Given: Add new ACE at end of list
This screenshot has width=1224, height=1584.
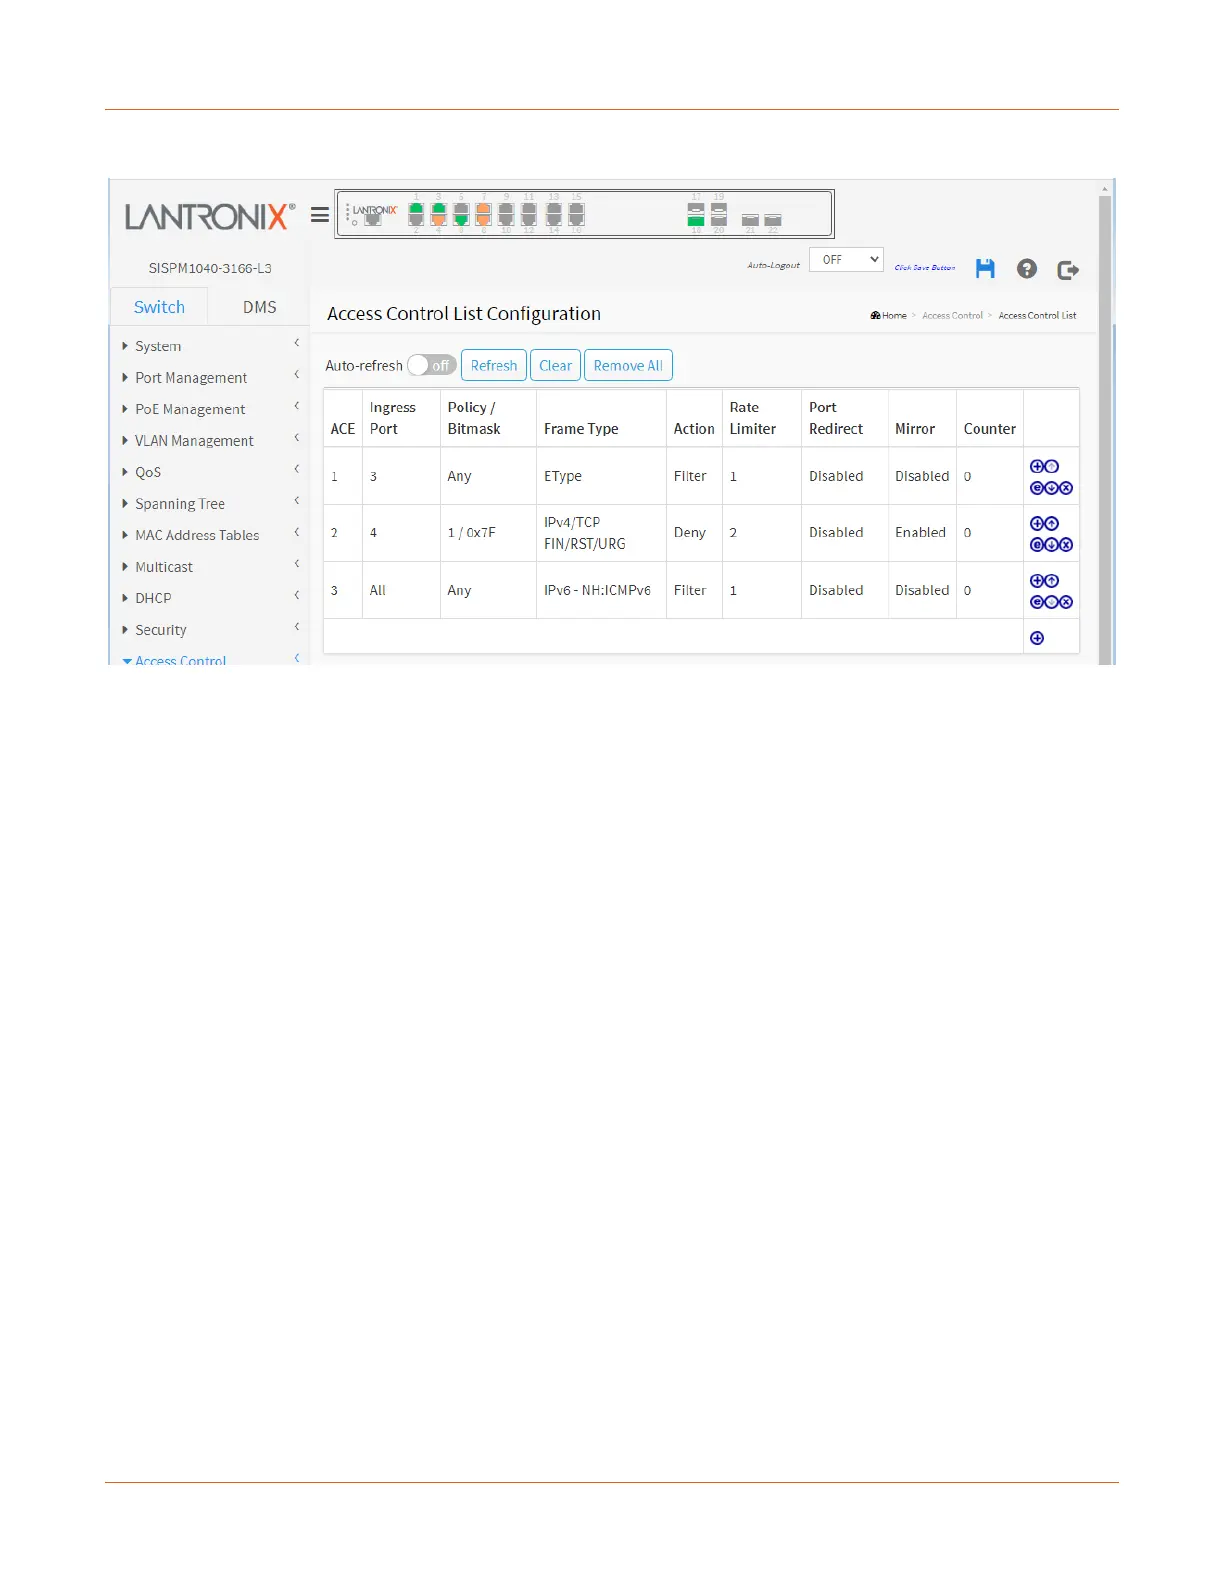Looking at the screenshot, I should [1037, 638].
